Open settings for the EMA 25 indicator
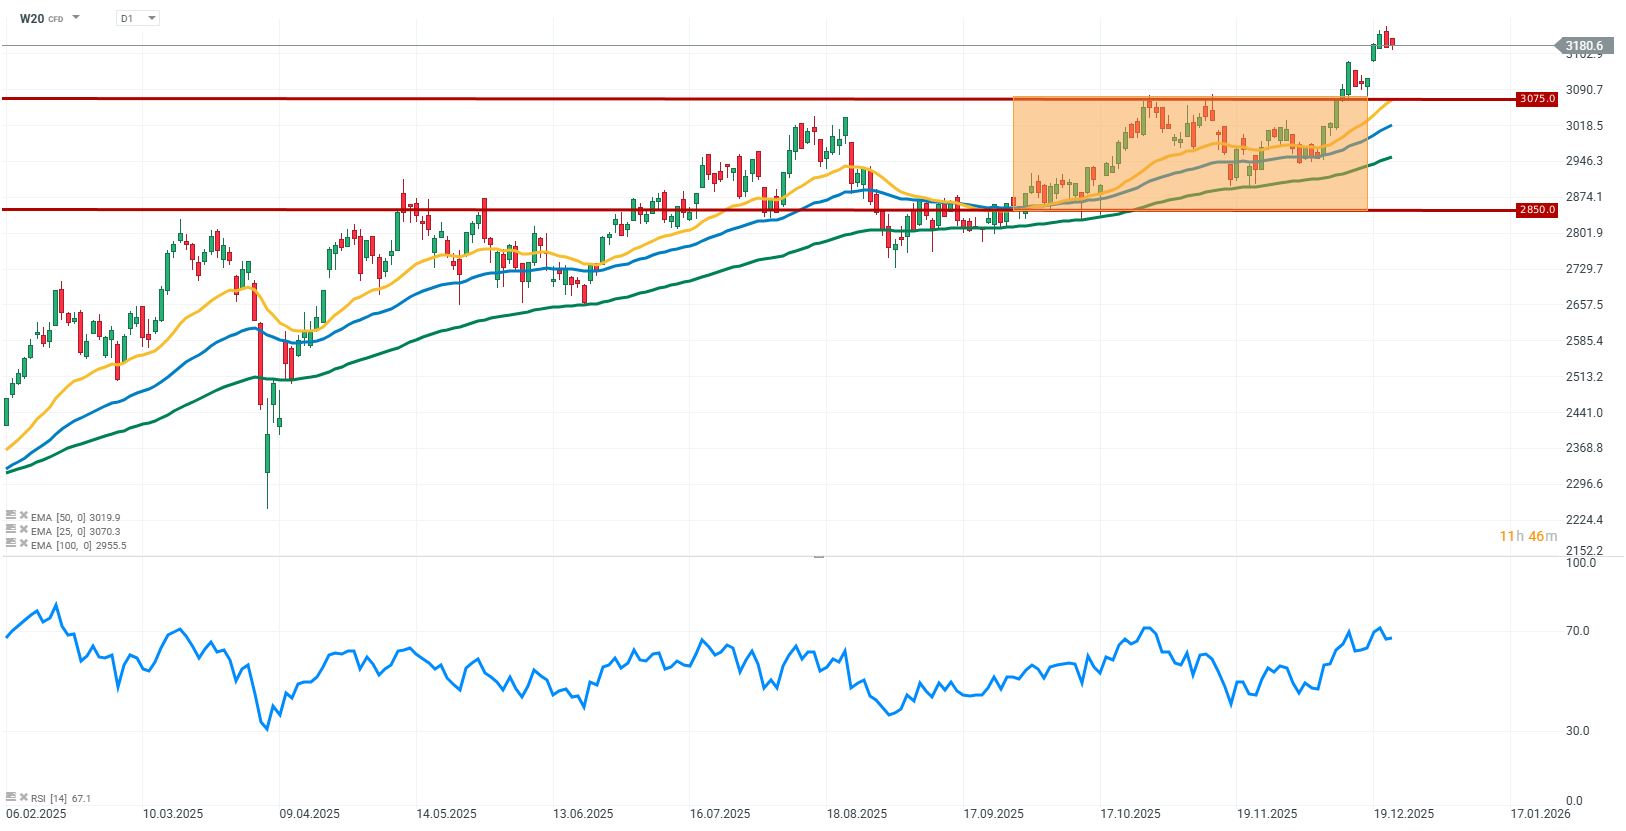The height and width of the screenshot is (831, 1626). (x=11, y=529)
